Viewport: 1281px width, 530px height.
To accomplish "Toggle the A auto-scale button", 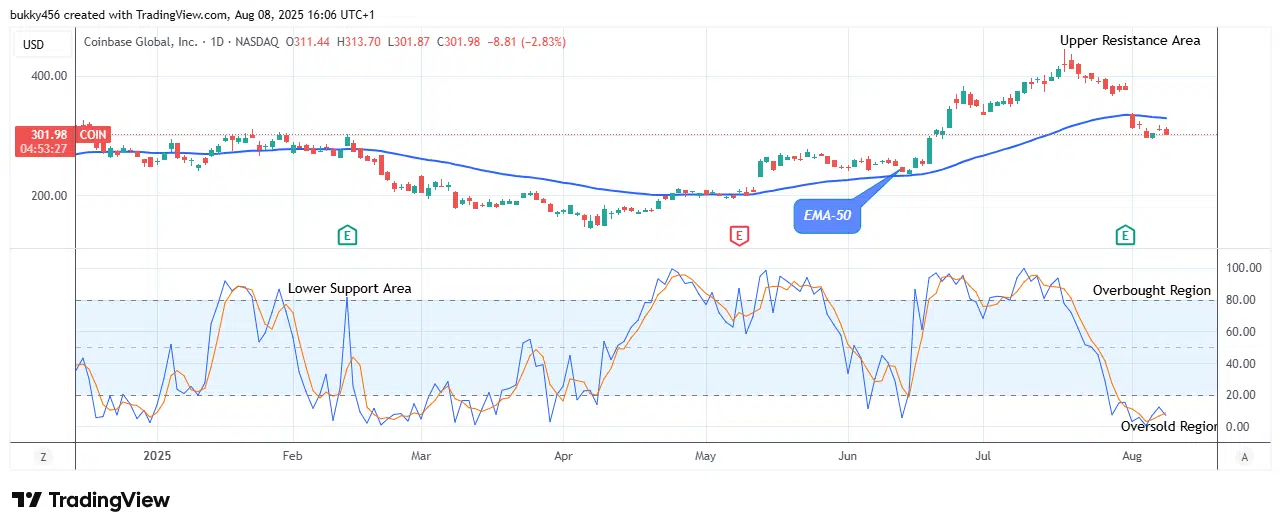I will coord(1244,456).
